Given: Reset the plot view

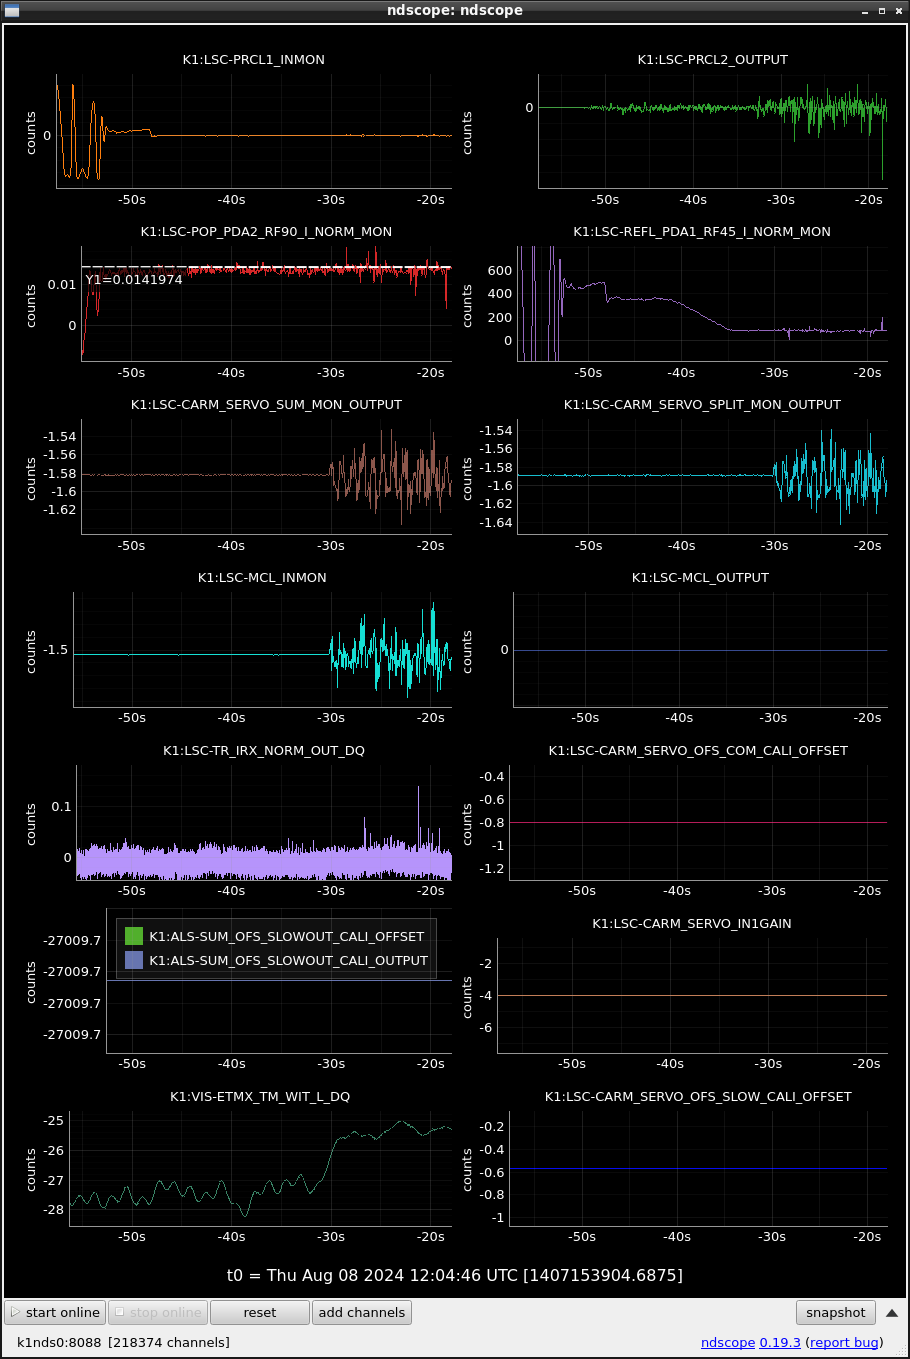Looking at the screenshot, I should tap(260, 1312).
